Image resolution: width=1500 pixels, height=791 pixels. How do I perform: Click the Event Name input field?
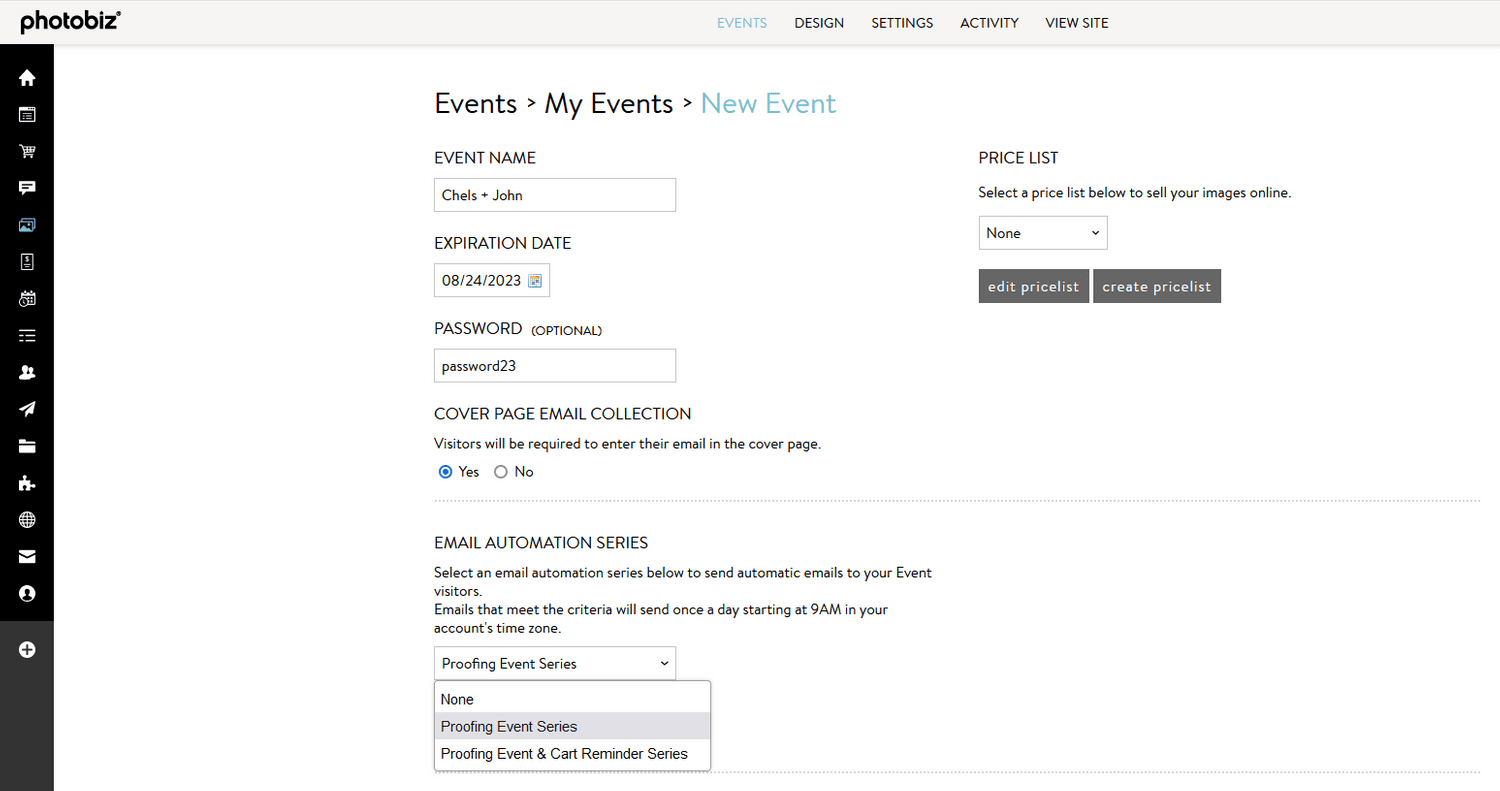[554, 195]
